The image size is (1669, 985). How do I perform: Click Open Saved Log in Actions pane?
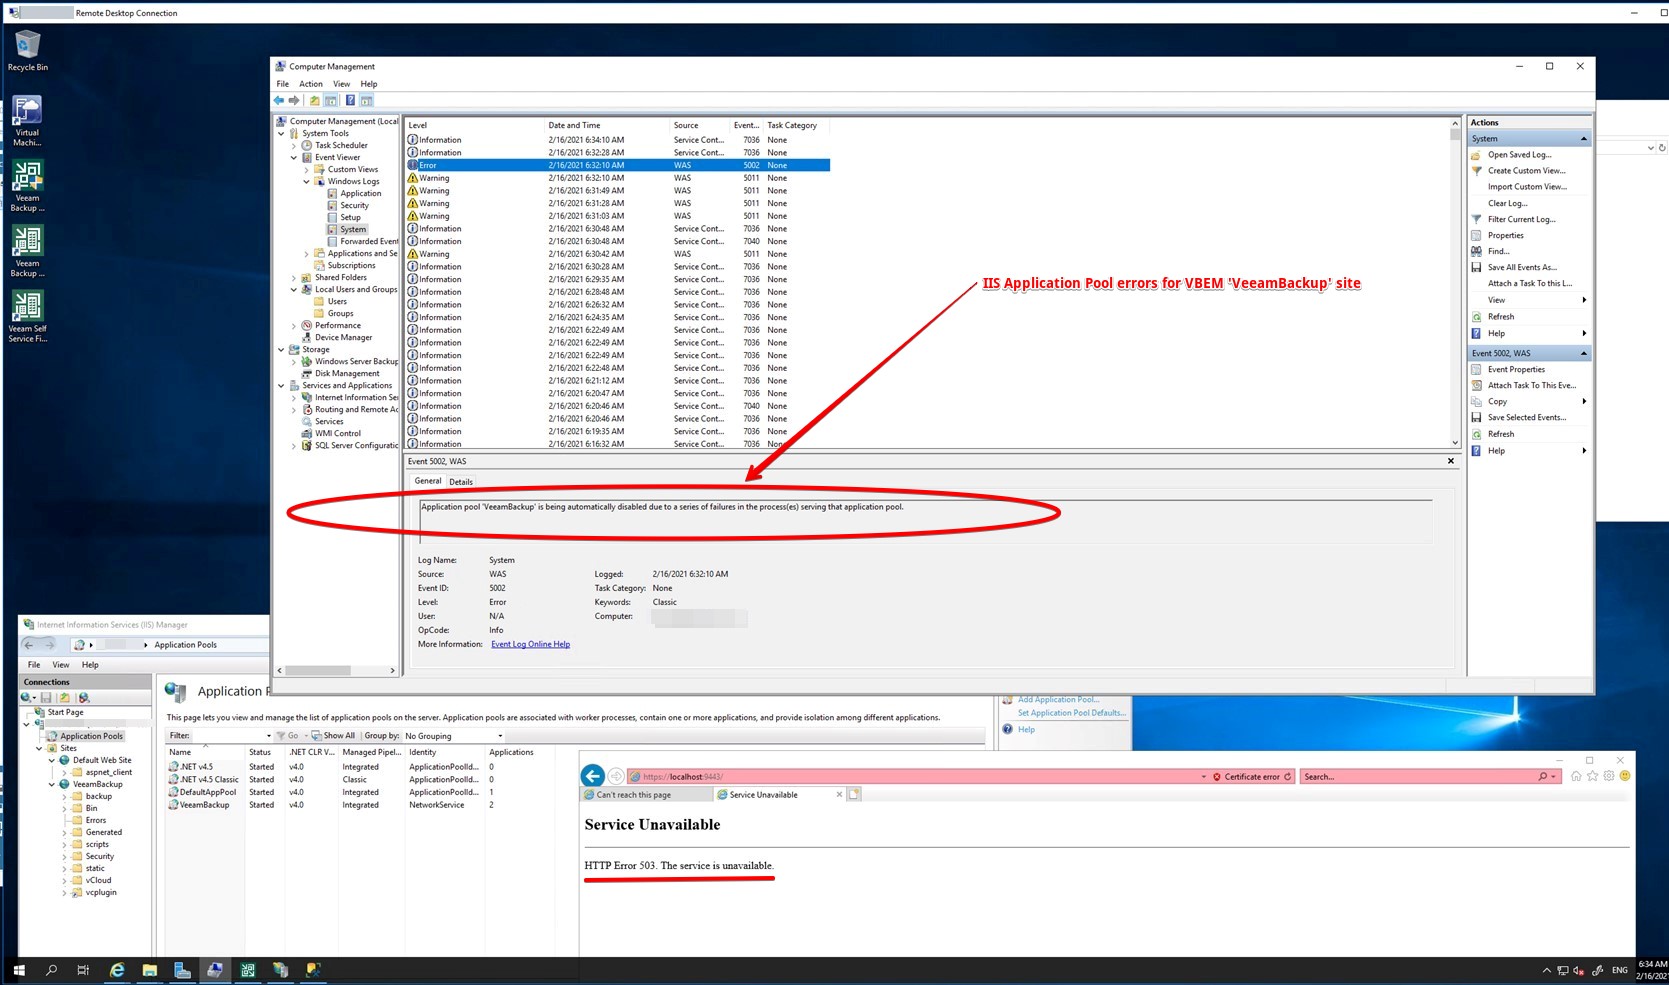click(1518, 155)
